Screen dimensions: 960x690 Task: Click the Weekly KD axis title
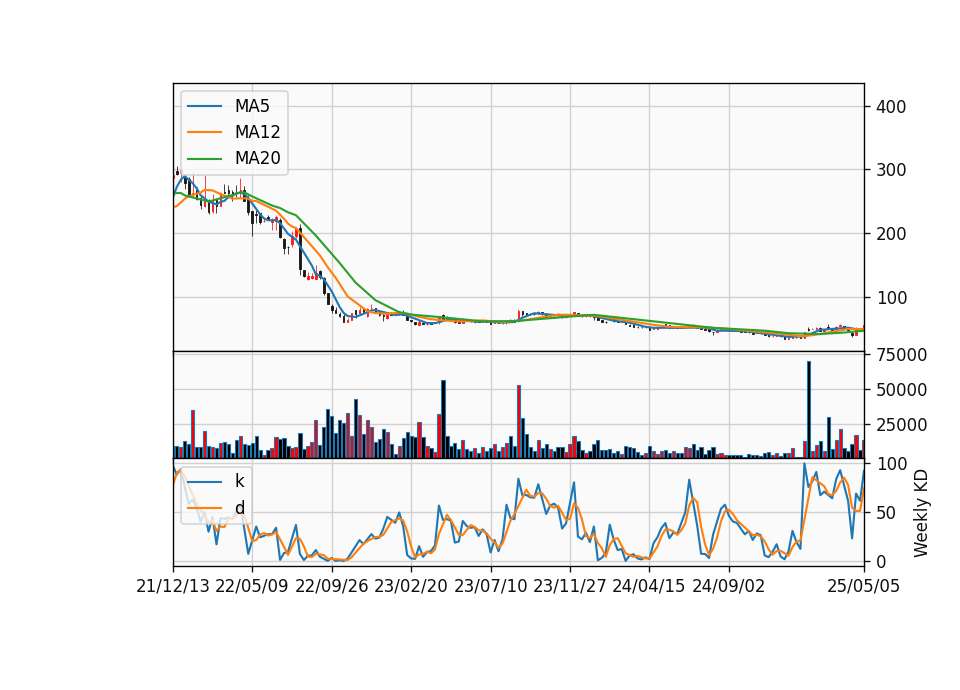click(x=920, y=513)
